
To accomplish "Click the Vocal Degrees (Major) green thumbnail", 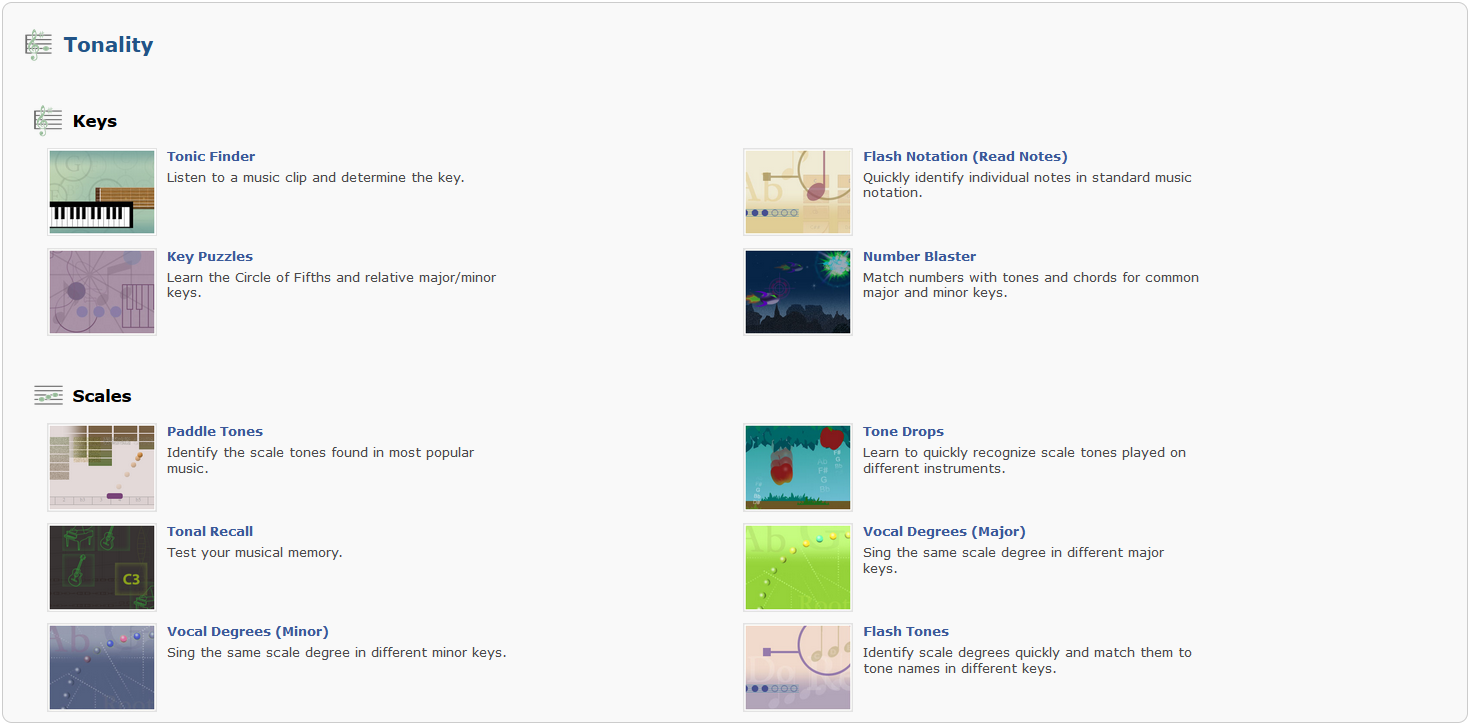I will (798, 567).
